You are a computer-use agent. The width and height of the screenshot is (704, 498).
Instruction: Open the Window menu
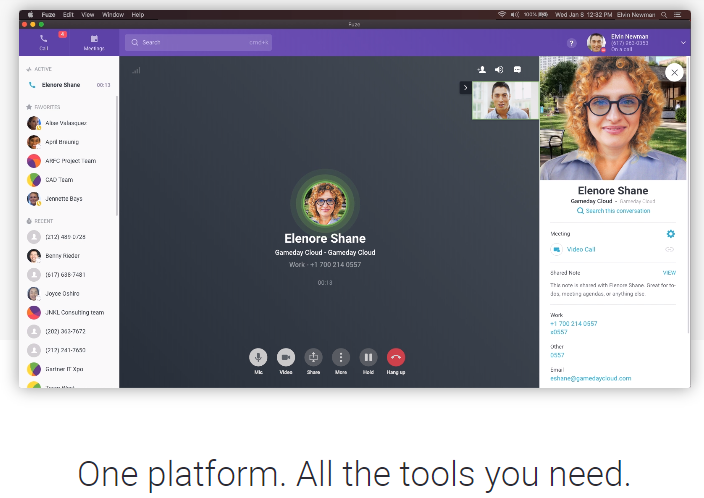113,14
